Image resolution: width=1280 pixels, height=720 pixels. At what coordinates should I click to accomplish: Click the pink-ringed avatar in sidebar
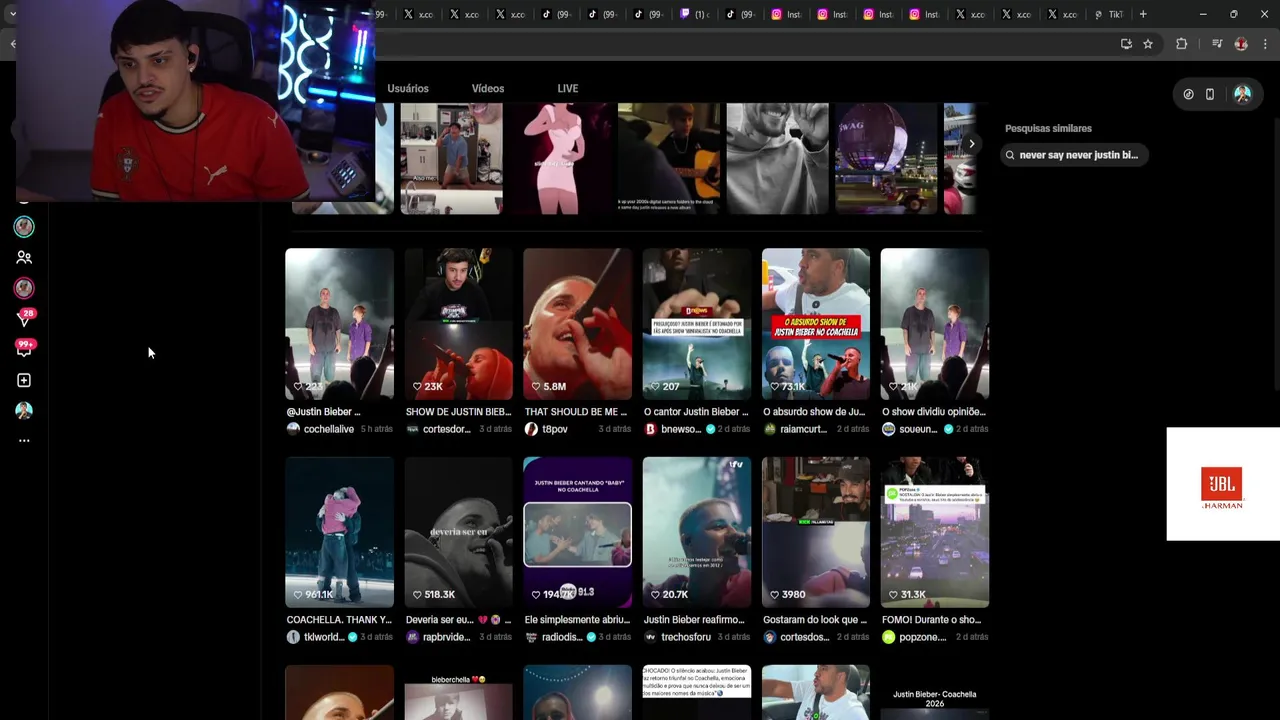tap(24, 288)
